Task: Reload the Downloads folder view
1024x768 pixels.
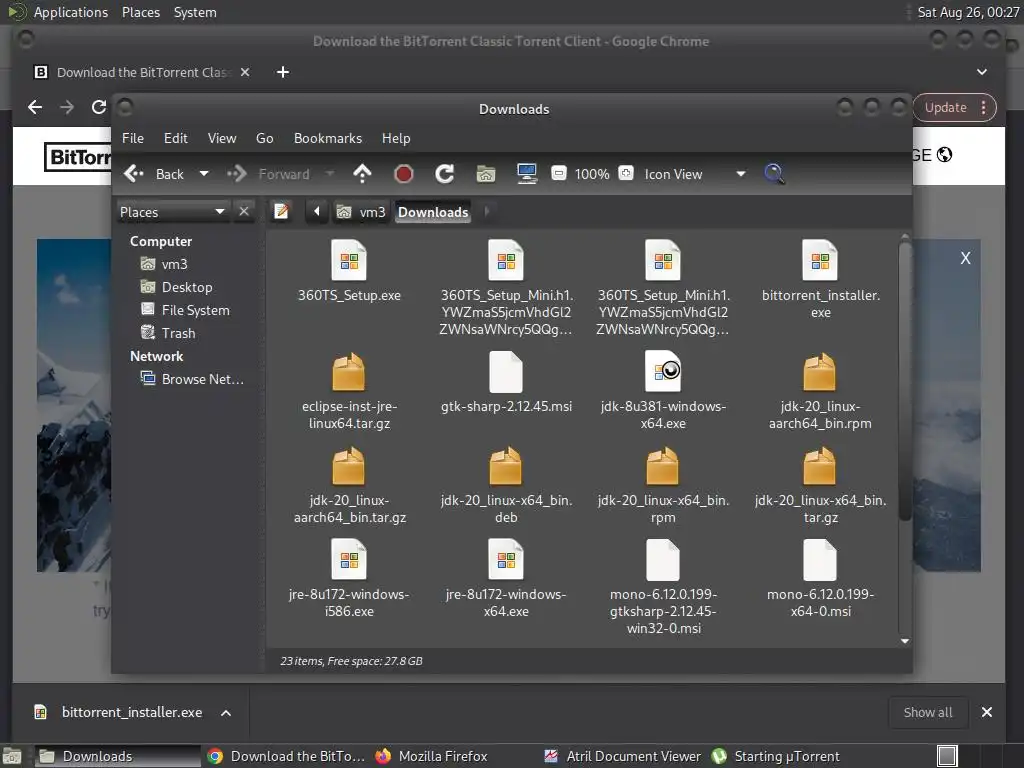Action: pos(445,174)
